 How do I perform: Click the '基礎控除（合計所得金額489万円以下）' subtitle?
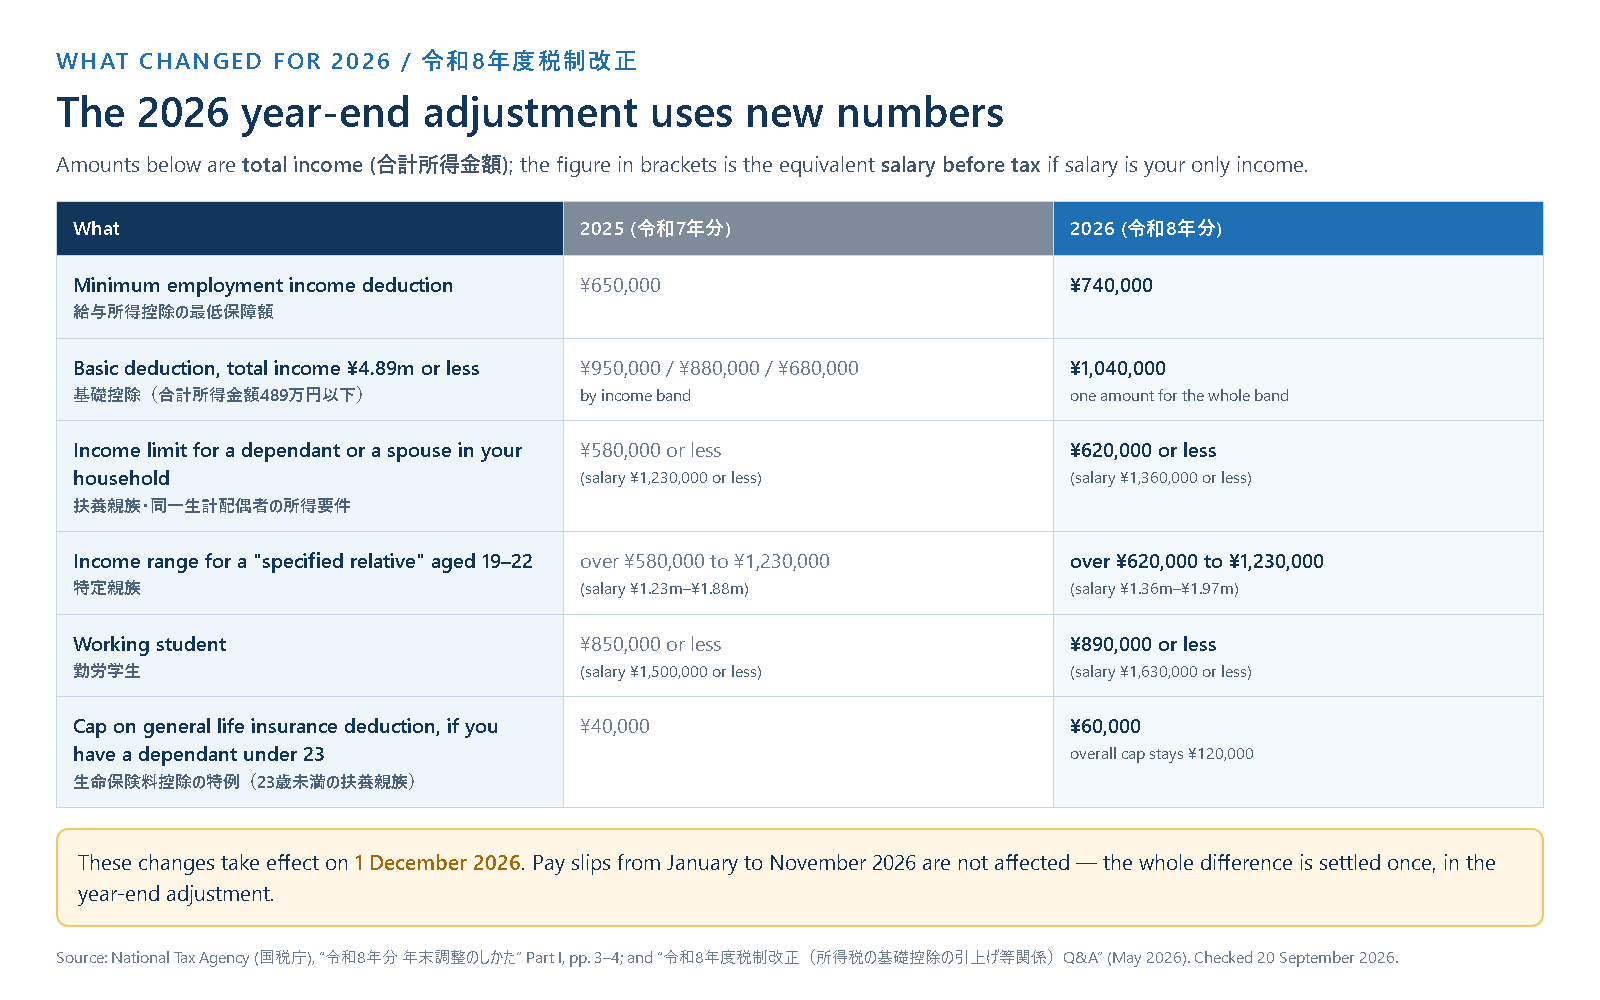(x=221, y=395)
